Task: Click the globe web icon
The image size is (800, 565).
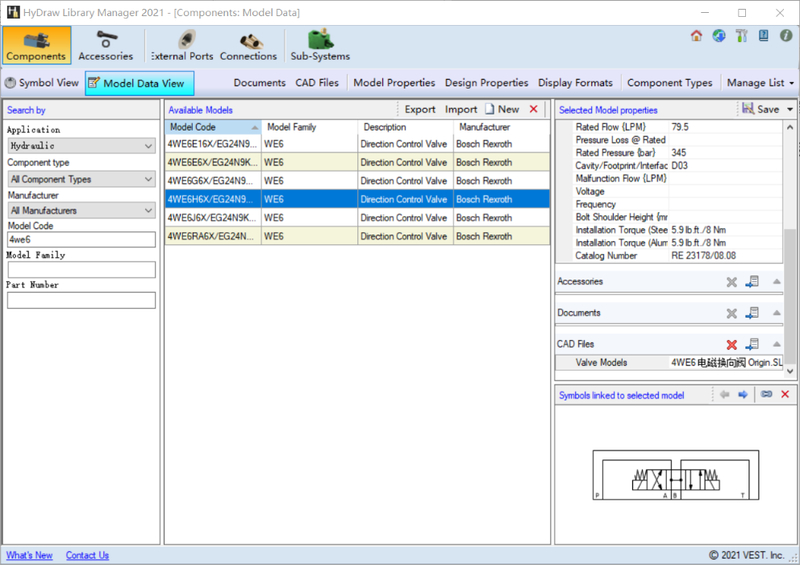Action: point(719,36)
